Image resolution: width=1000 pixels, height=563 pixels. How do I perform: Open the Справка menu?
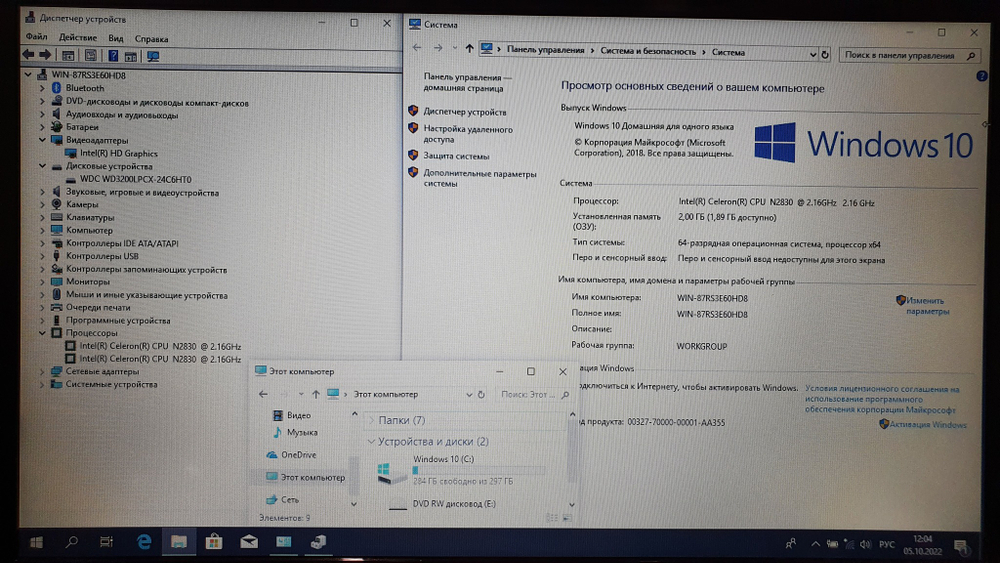pos(151,39)
